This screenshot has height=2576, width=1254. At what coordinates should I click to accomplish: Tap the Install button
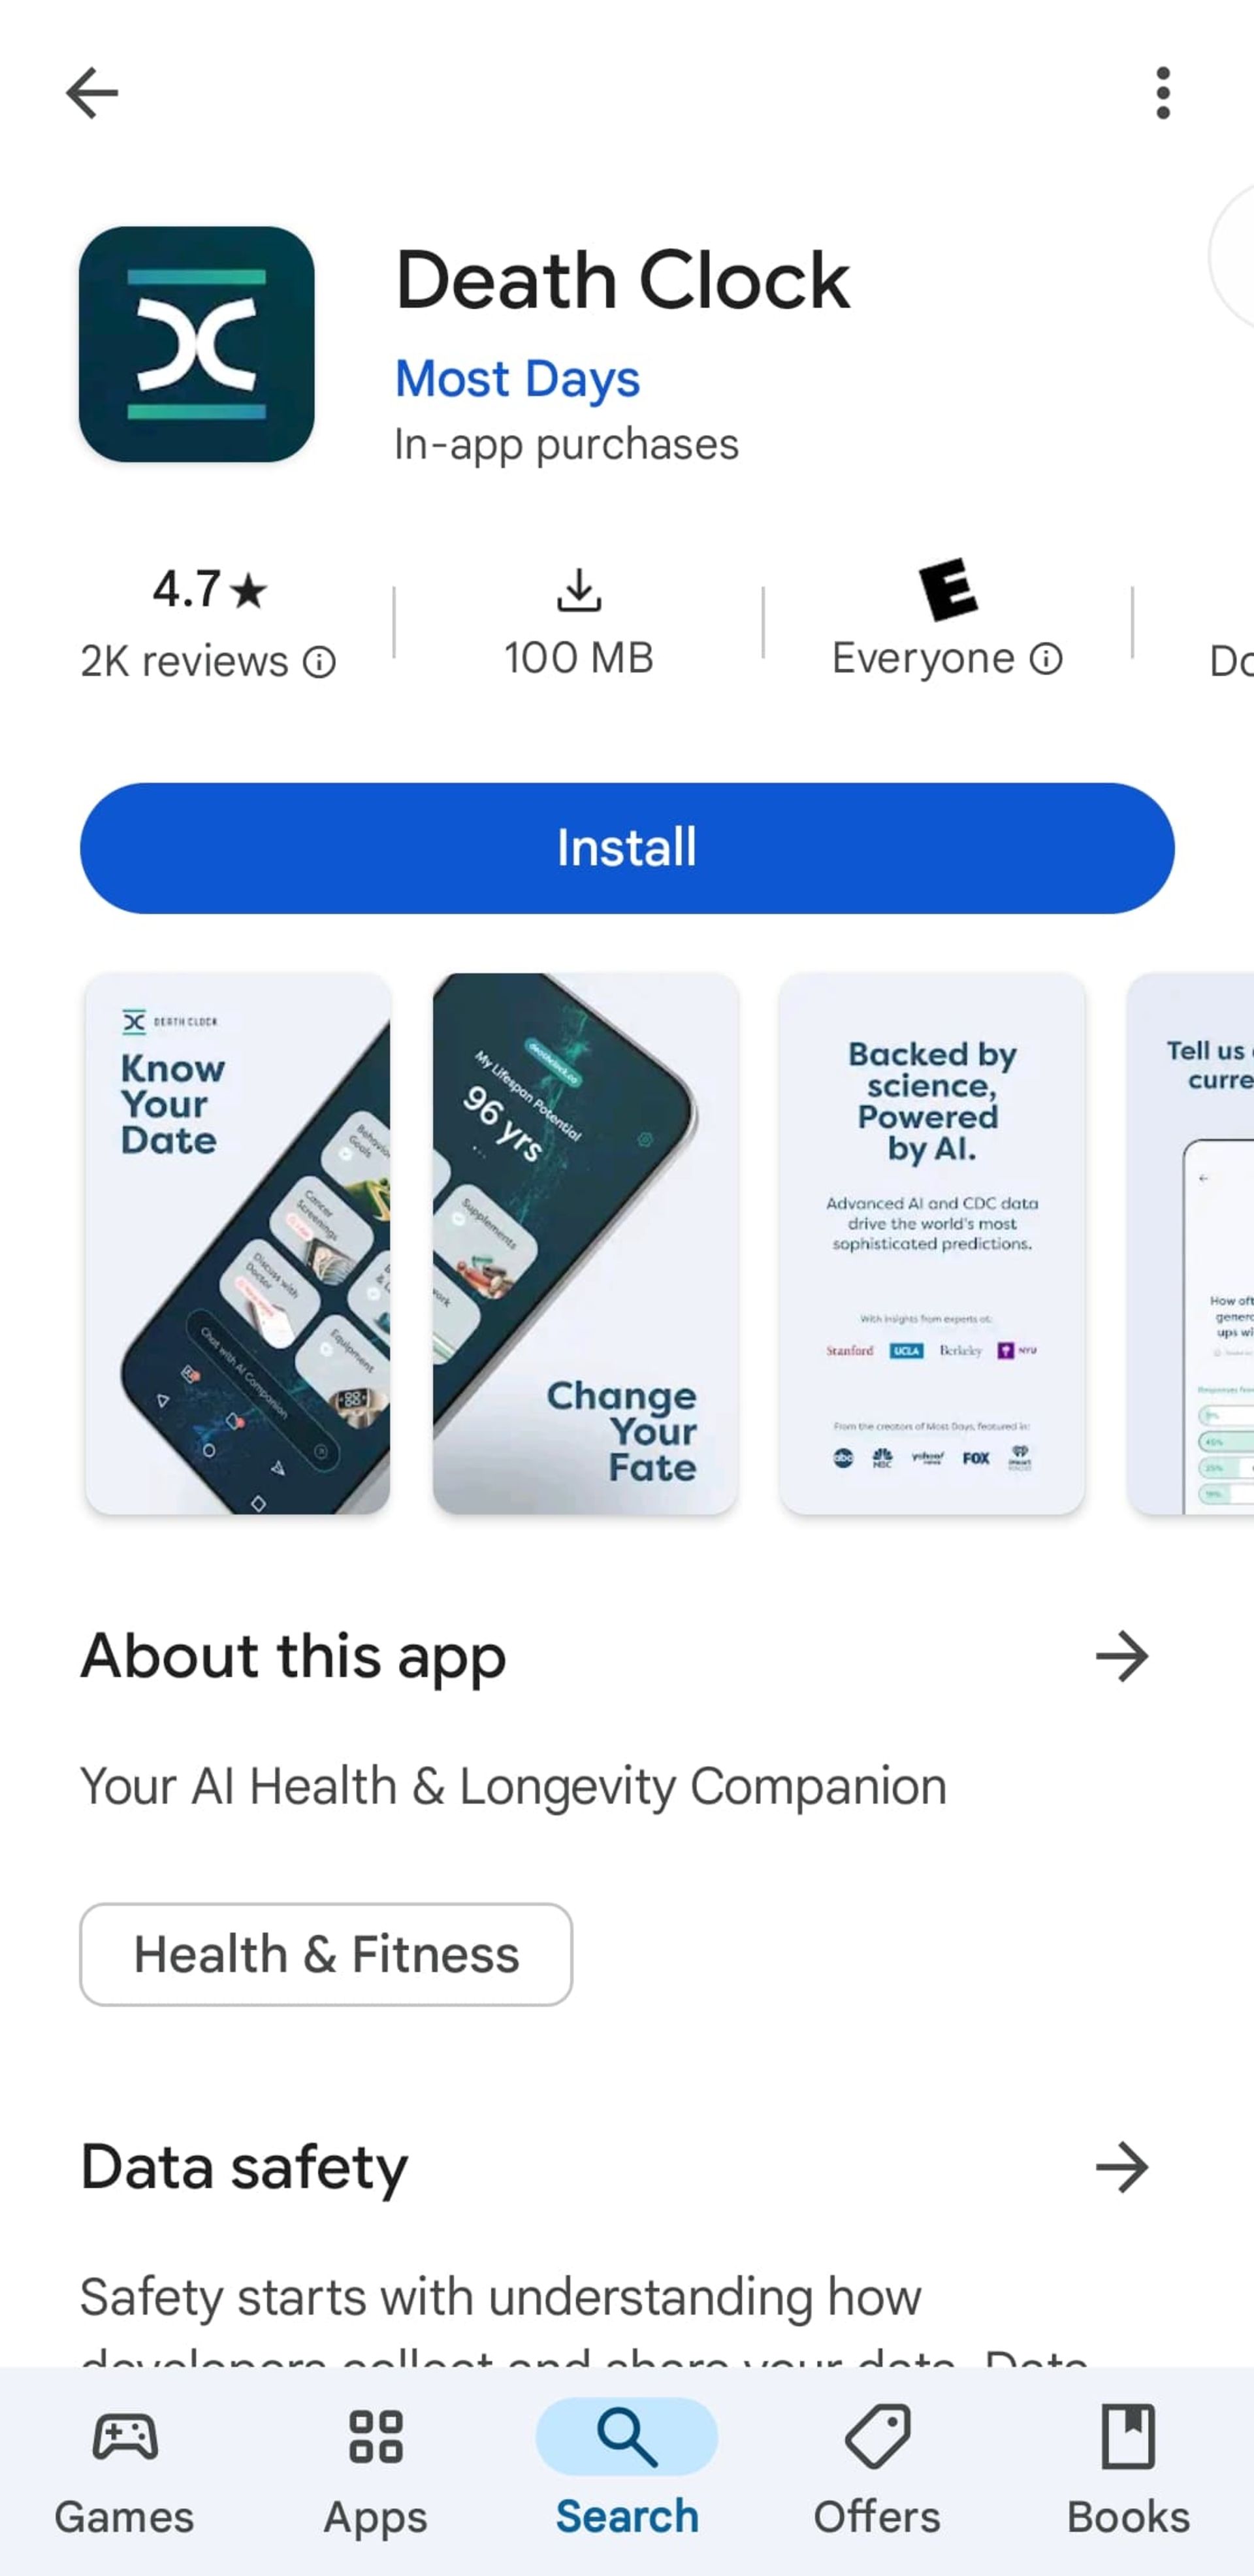click(627, 848)
